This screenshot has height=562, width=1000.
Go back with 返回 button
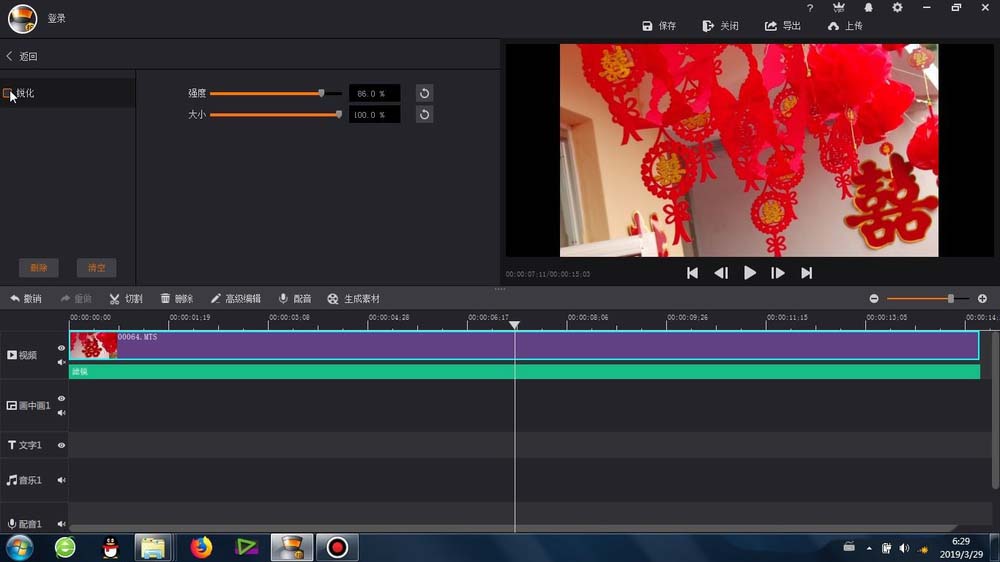click(22, 56)
